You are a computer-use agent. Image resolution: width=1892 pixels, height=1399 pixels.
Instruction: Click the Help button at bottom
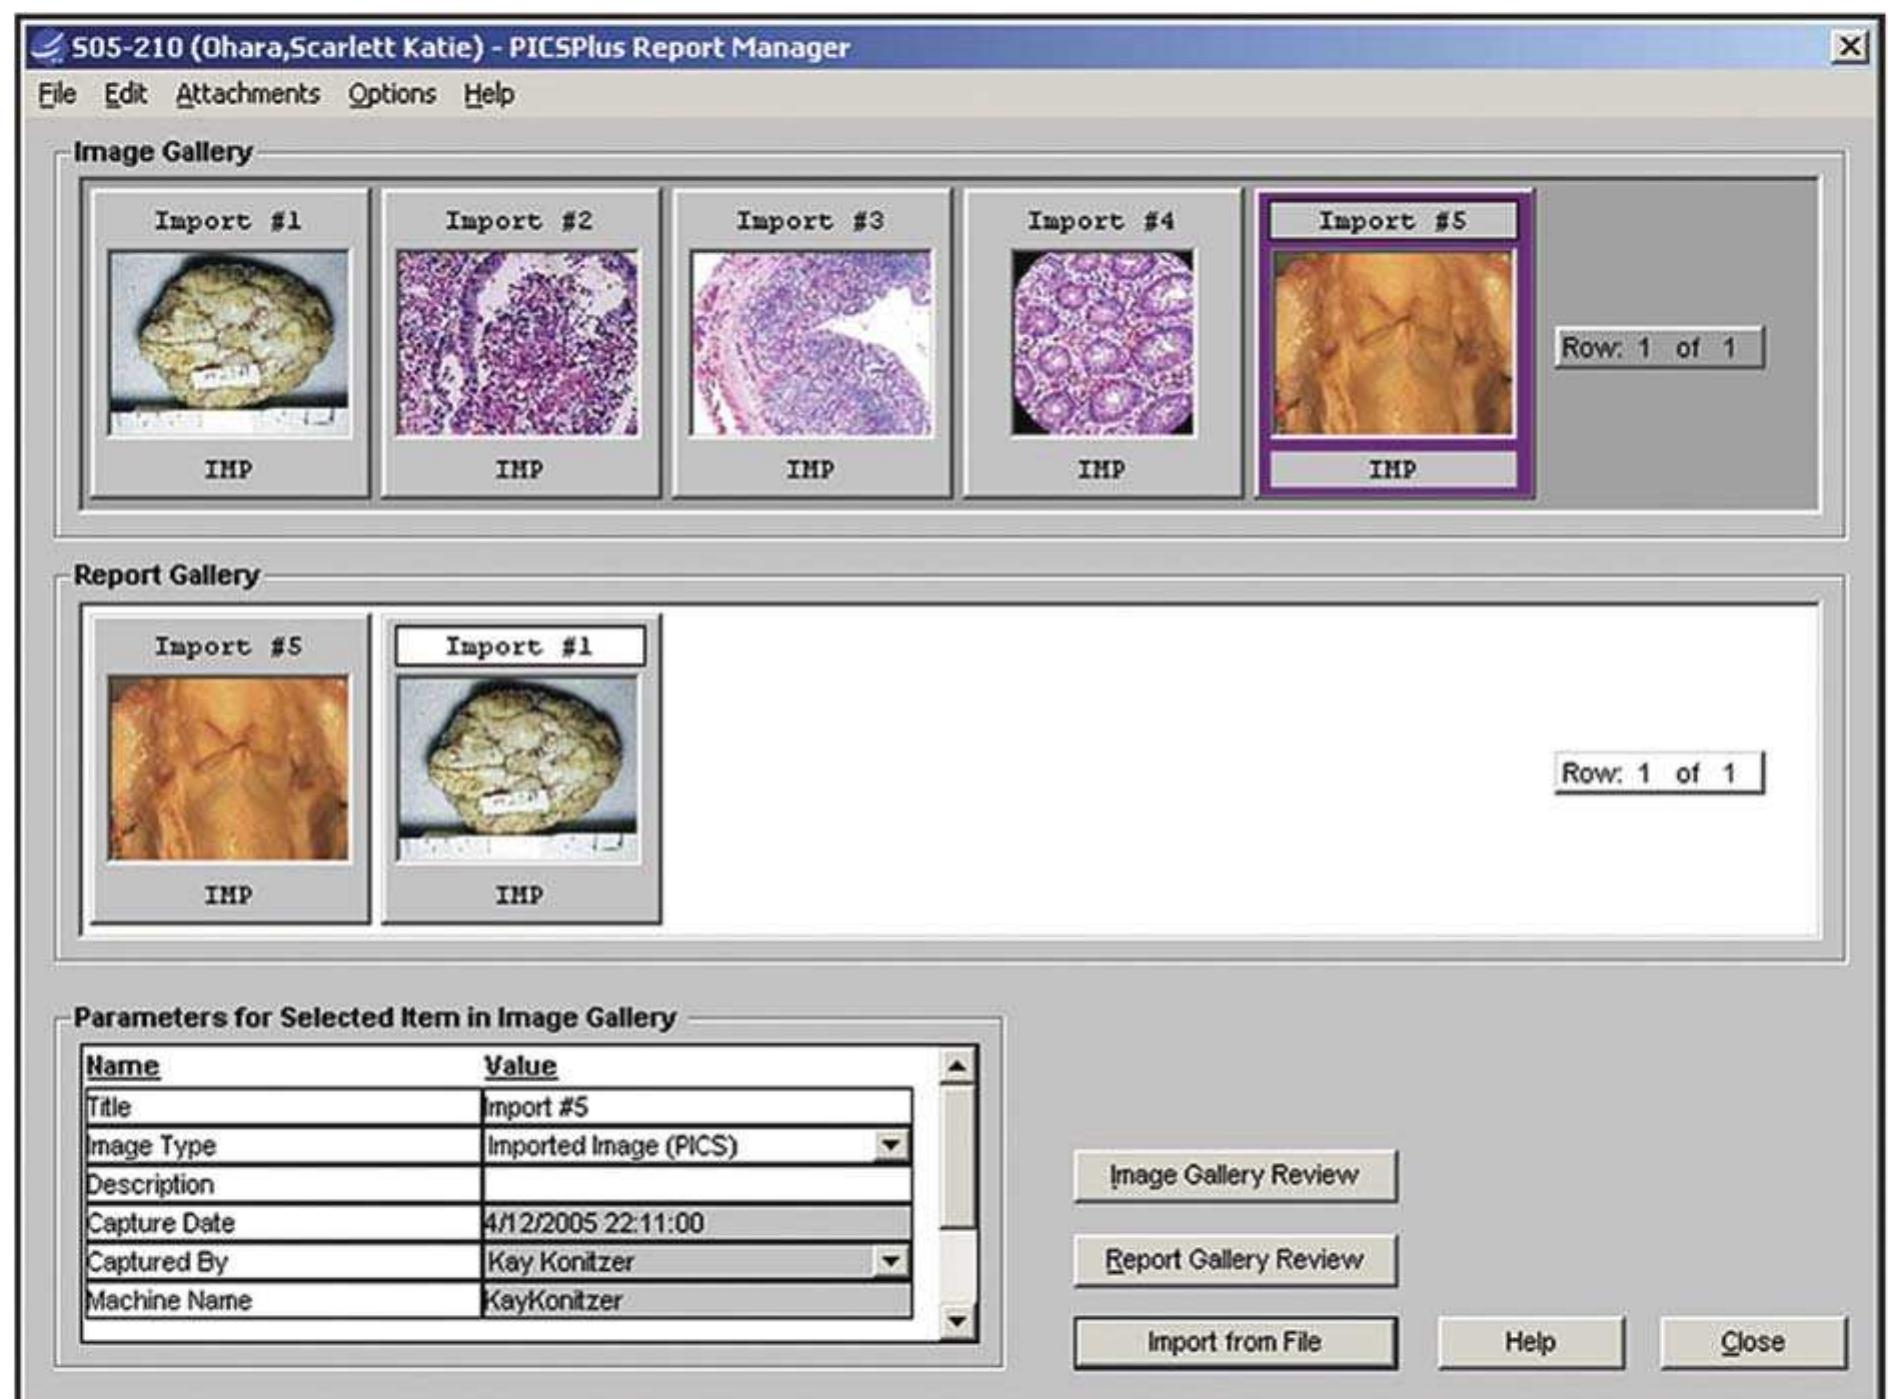1530,1342
